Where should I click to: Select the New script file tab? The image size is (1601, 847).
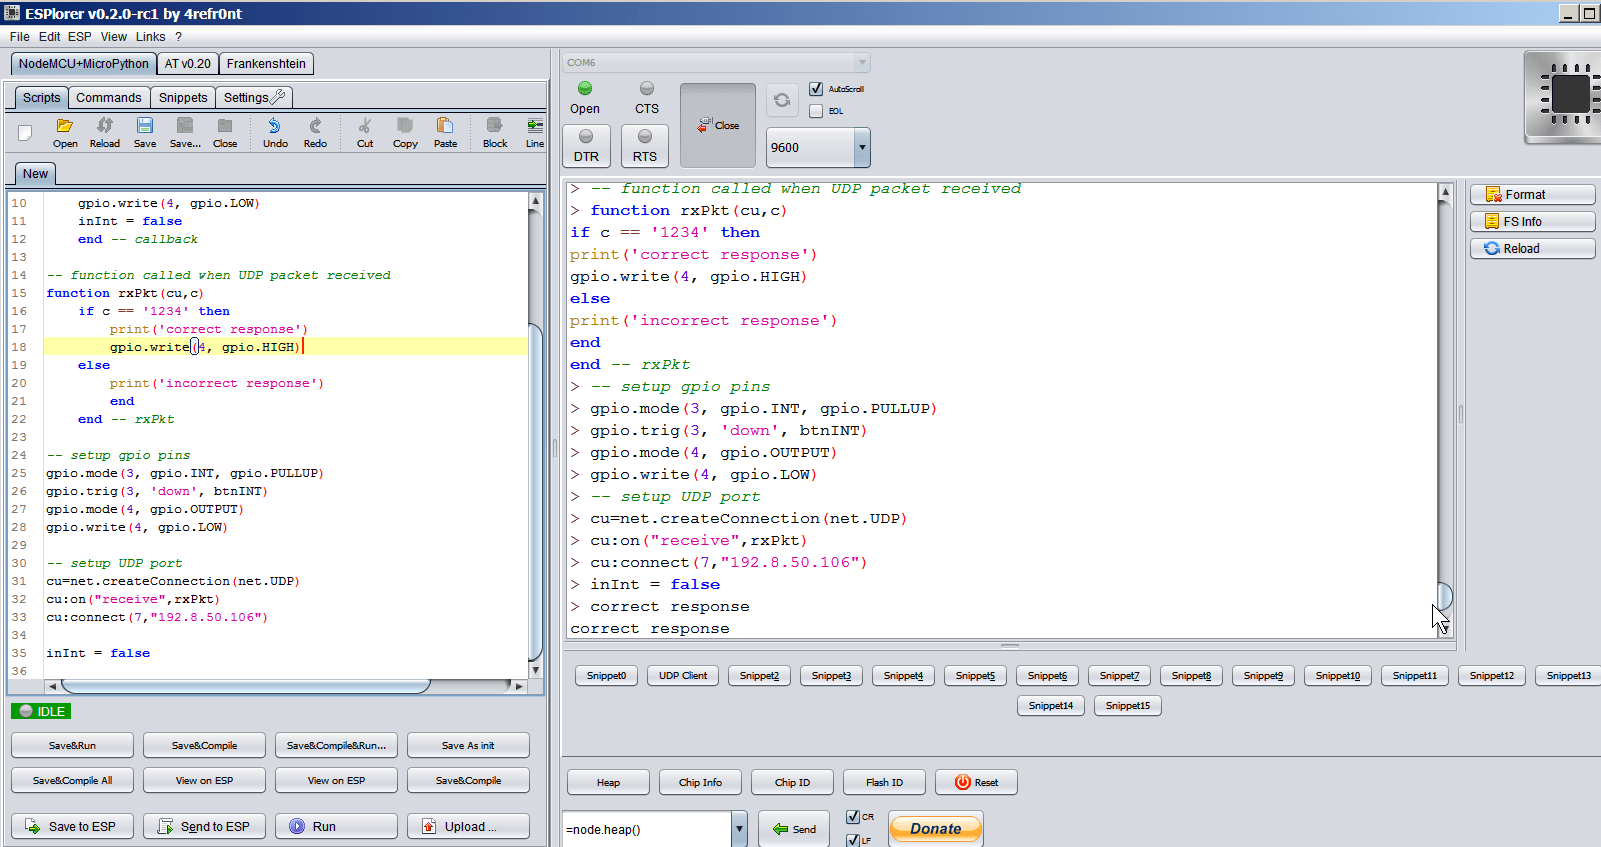coord(36,173)
